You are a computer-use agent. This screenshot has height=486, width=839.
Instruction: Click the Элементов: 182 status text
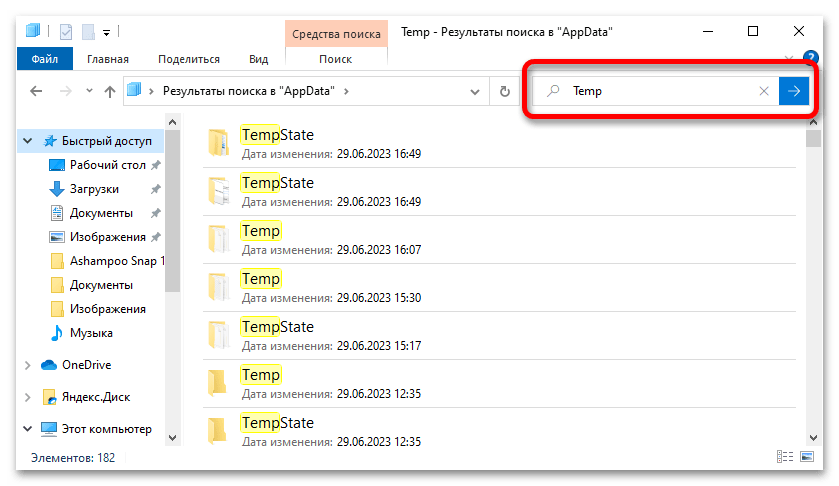73,458
